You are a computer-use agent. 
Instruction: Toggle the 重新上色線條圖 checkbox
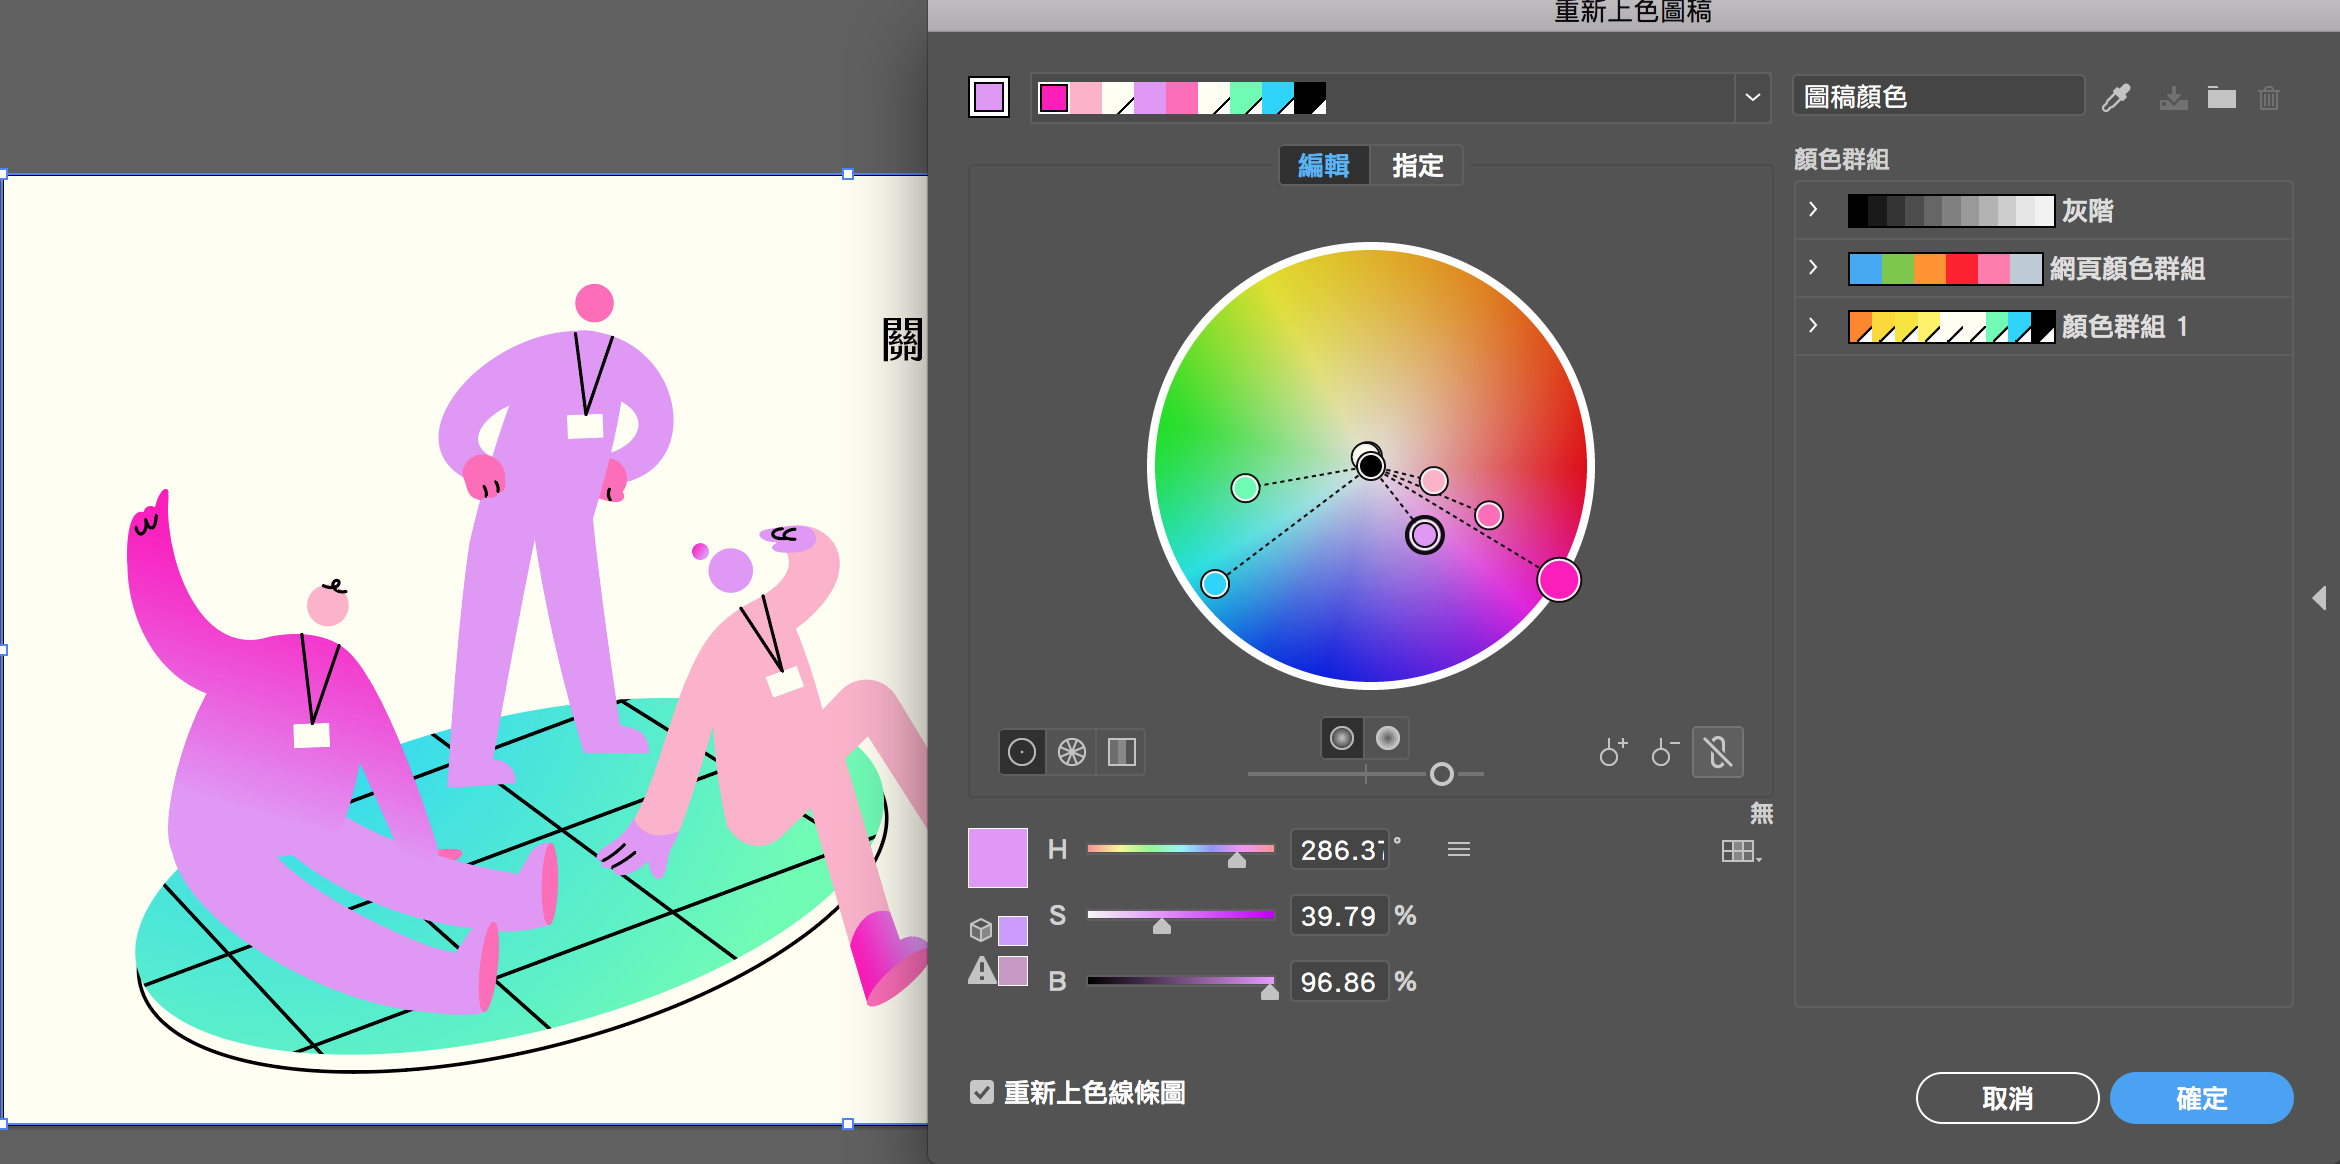tap(982, 1092)
